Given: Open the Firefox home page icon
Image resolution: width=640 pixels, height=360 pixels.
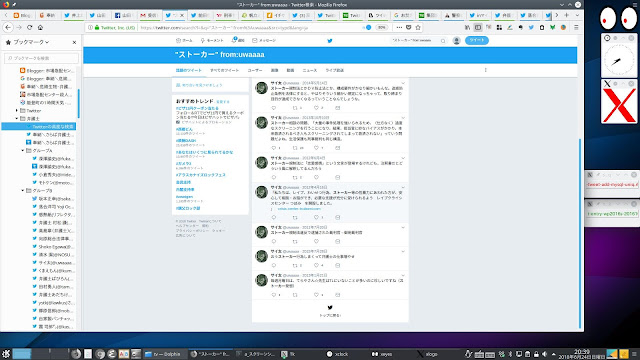Looking at the screenshot, I should 40,27.
